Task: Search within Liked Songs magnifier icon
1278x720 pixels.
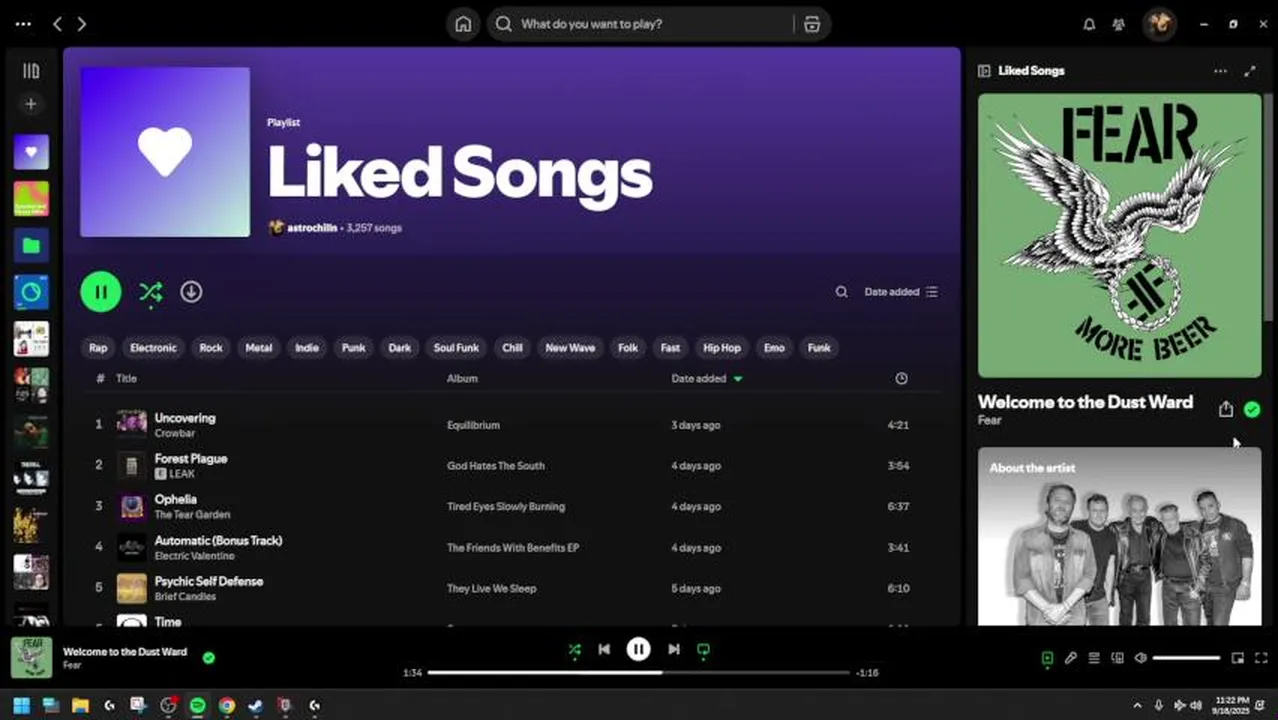Action: (x=841, y=292)
